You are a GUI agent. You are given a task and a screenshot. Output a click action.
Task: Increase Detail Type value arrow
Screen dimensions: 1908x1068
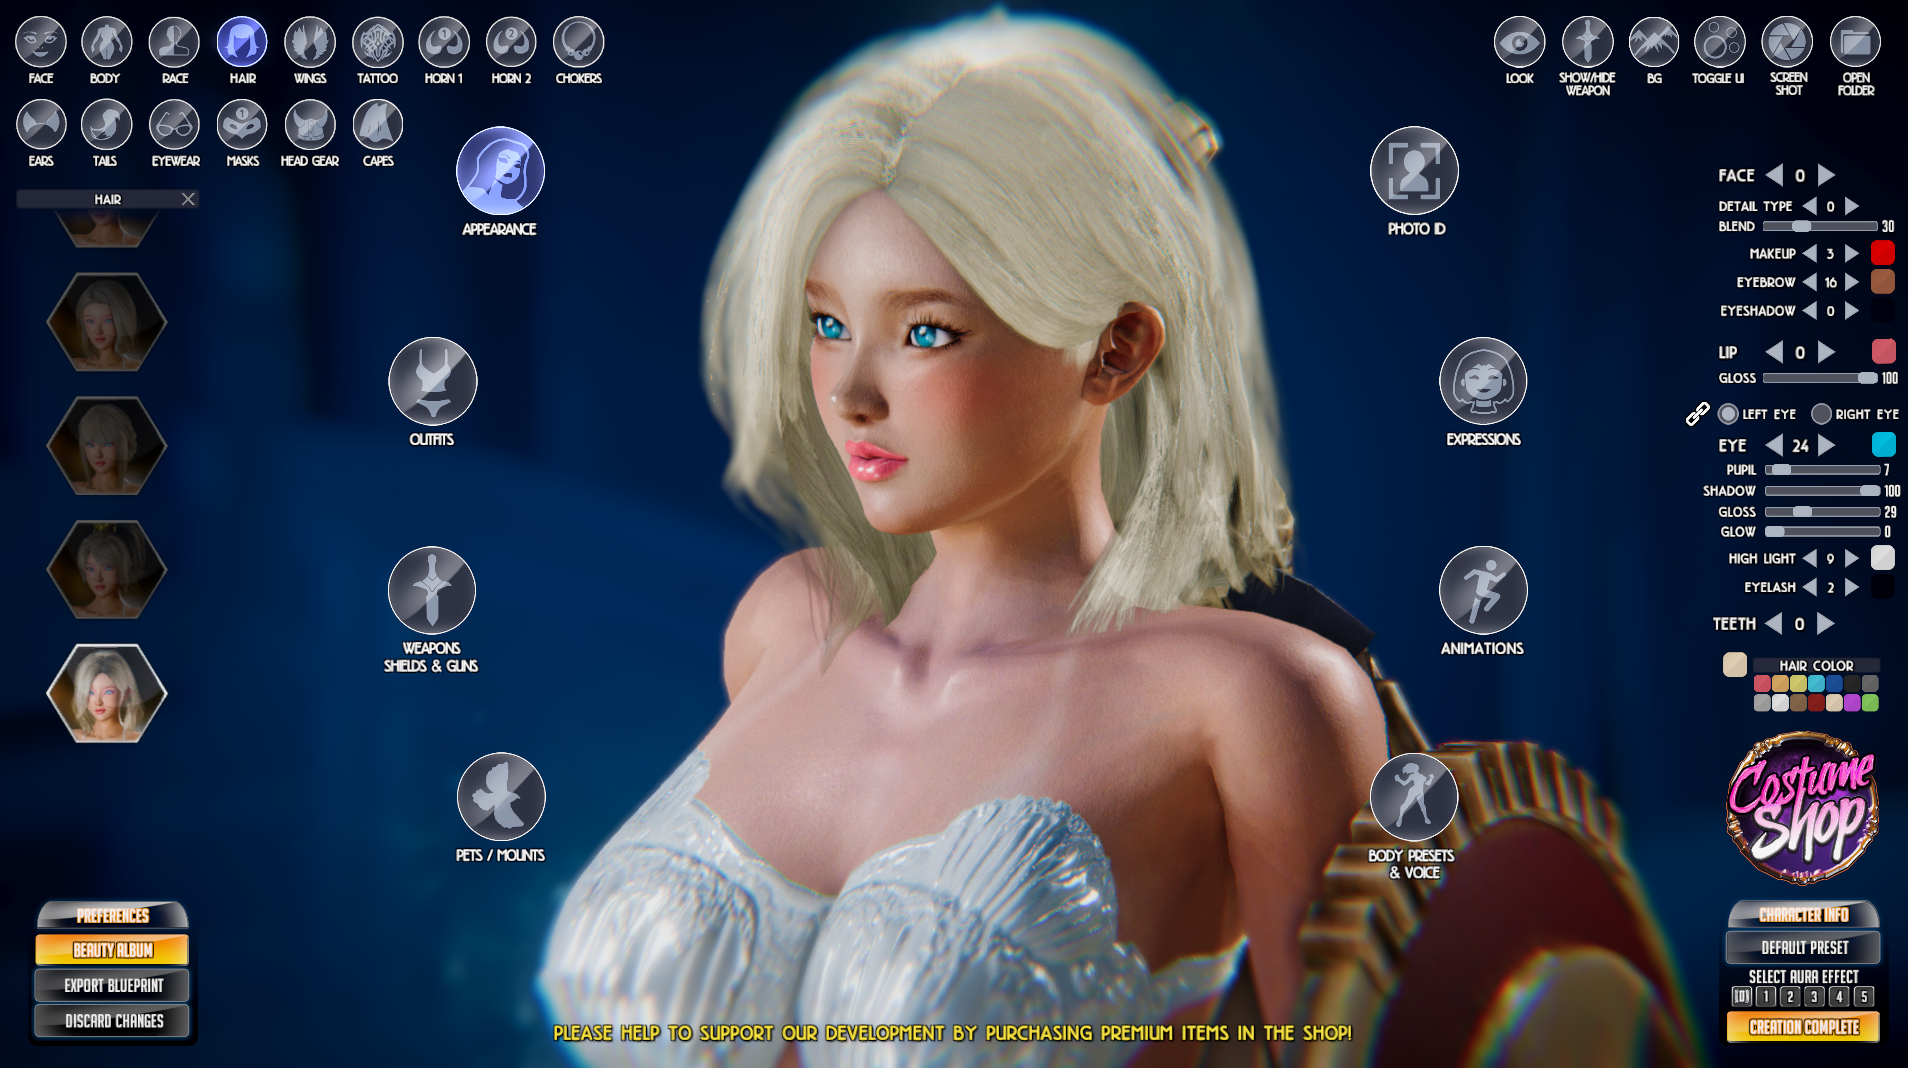1852,206
